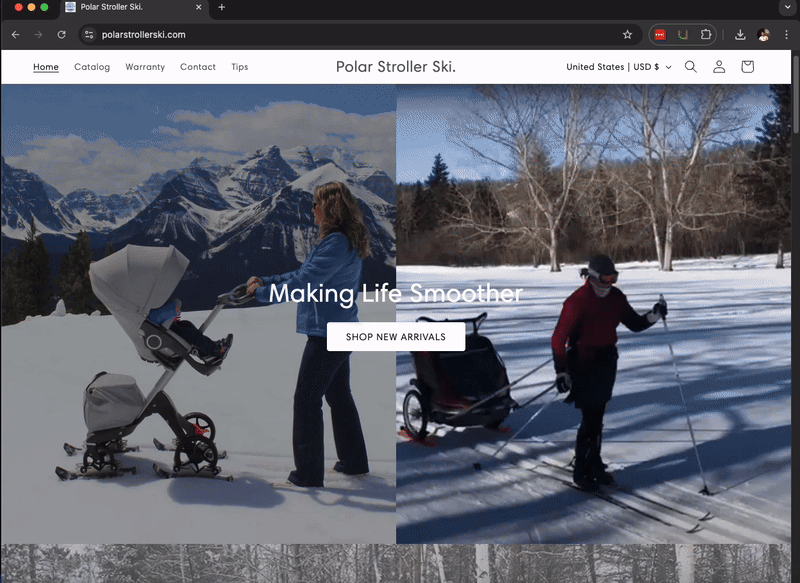Viewport: 800px width, 583px height.
Task: Click the SHOP NEW ARRIVALS button
Action: (x=395, y=337)
